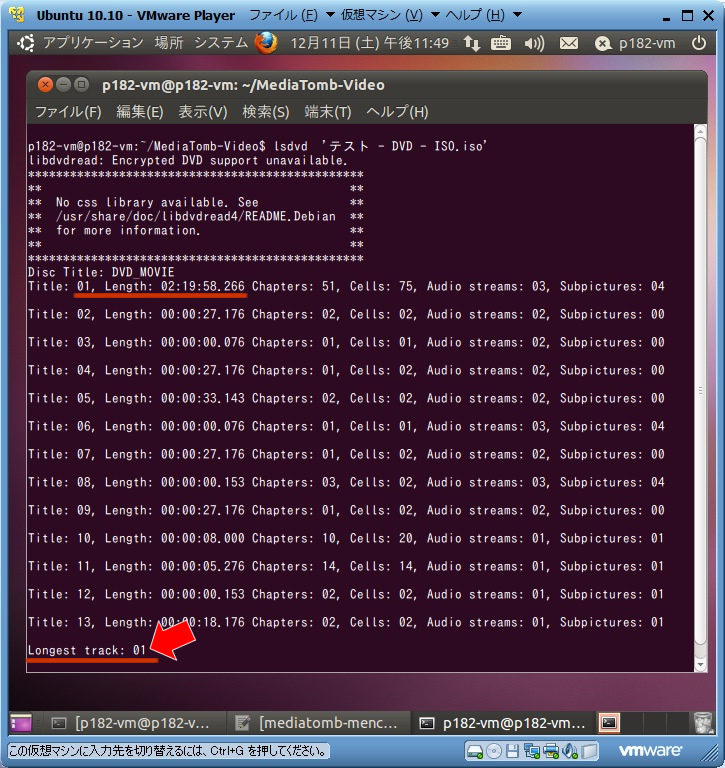This screenshot has height=768, width=725.
Task: Click the terminal vertical scrollbar track
Action: [x=701, y=398]
